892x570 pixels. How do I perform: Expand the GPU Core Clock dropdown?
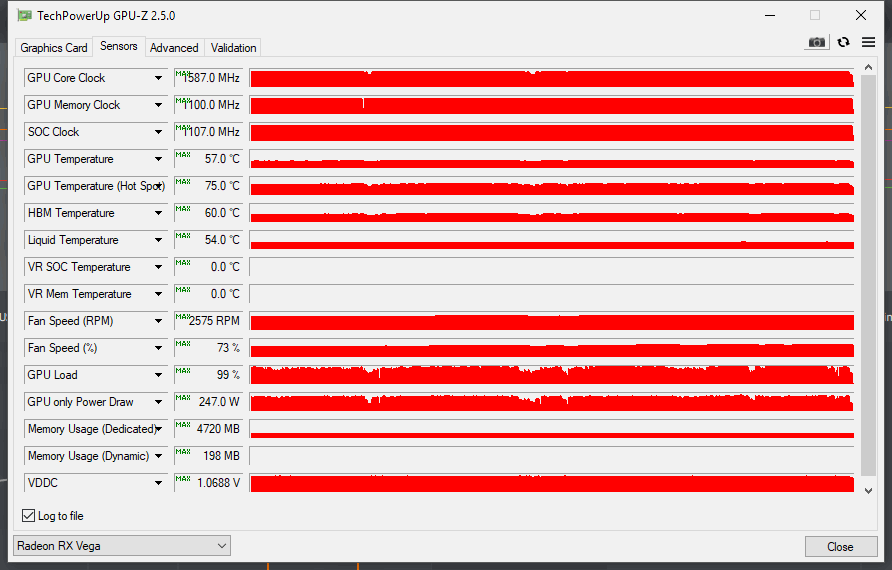158,78
